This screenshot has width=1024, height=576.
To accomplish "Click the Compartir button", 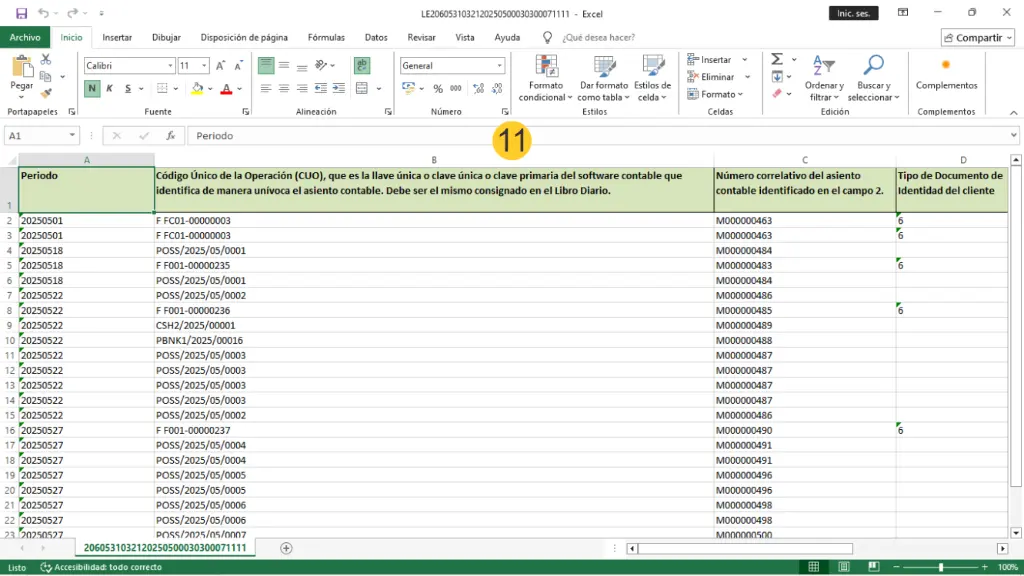I will 977,37.
